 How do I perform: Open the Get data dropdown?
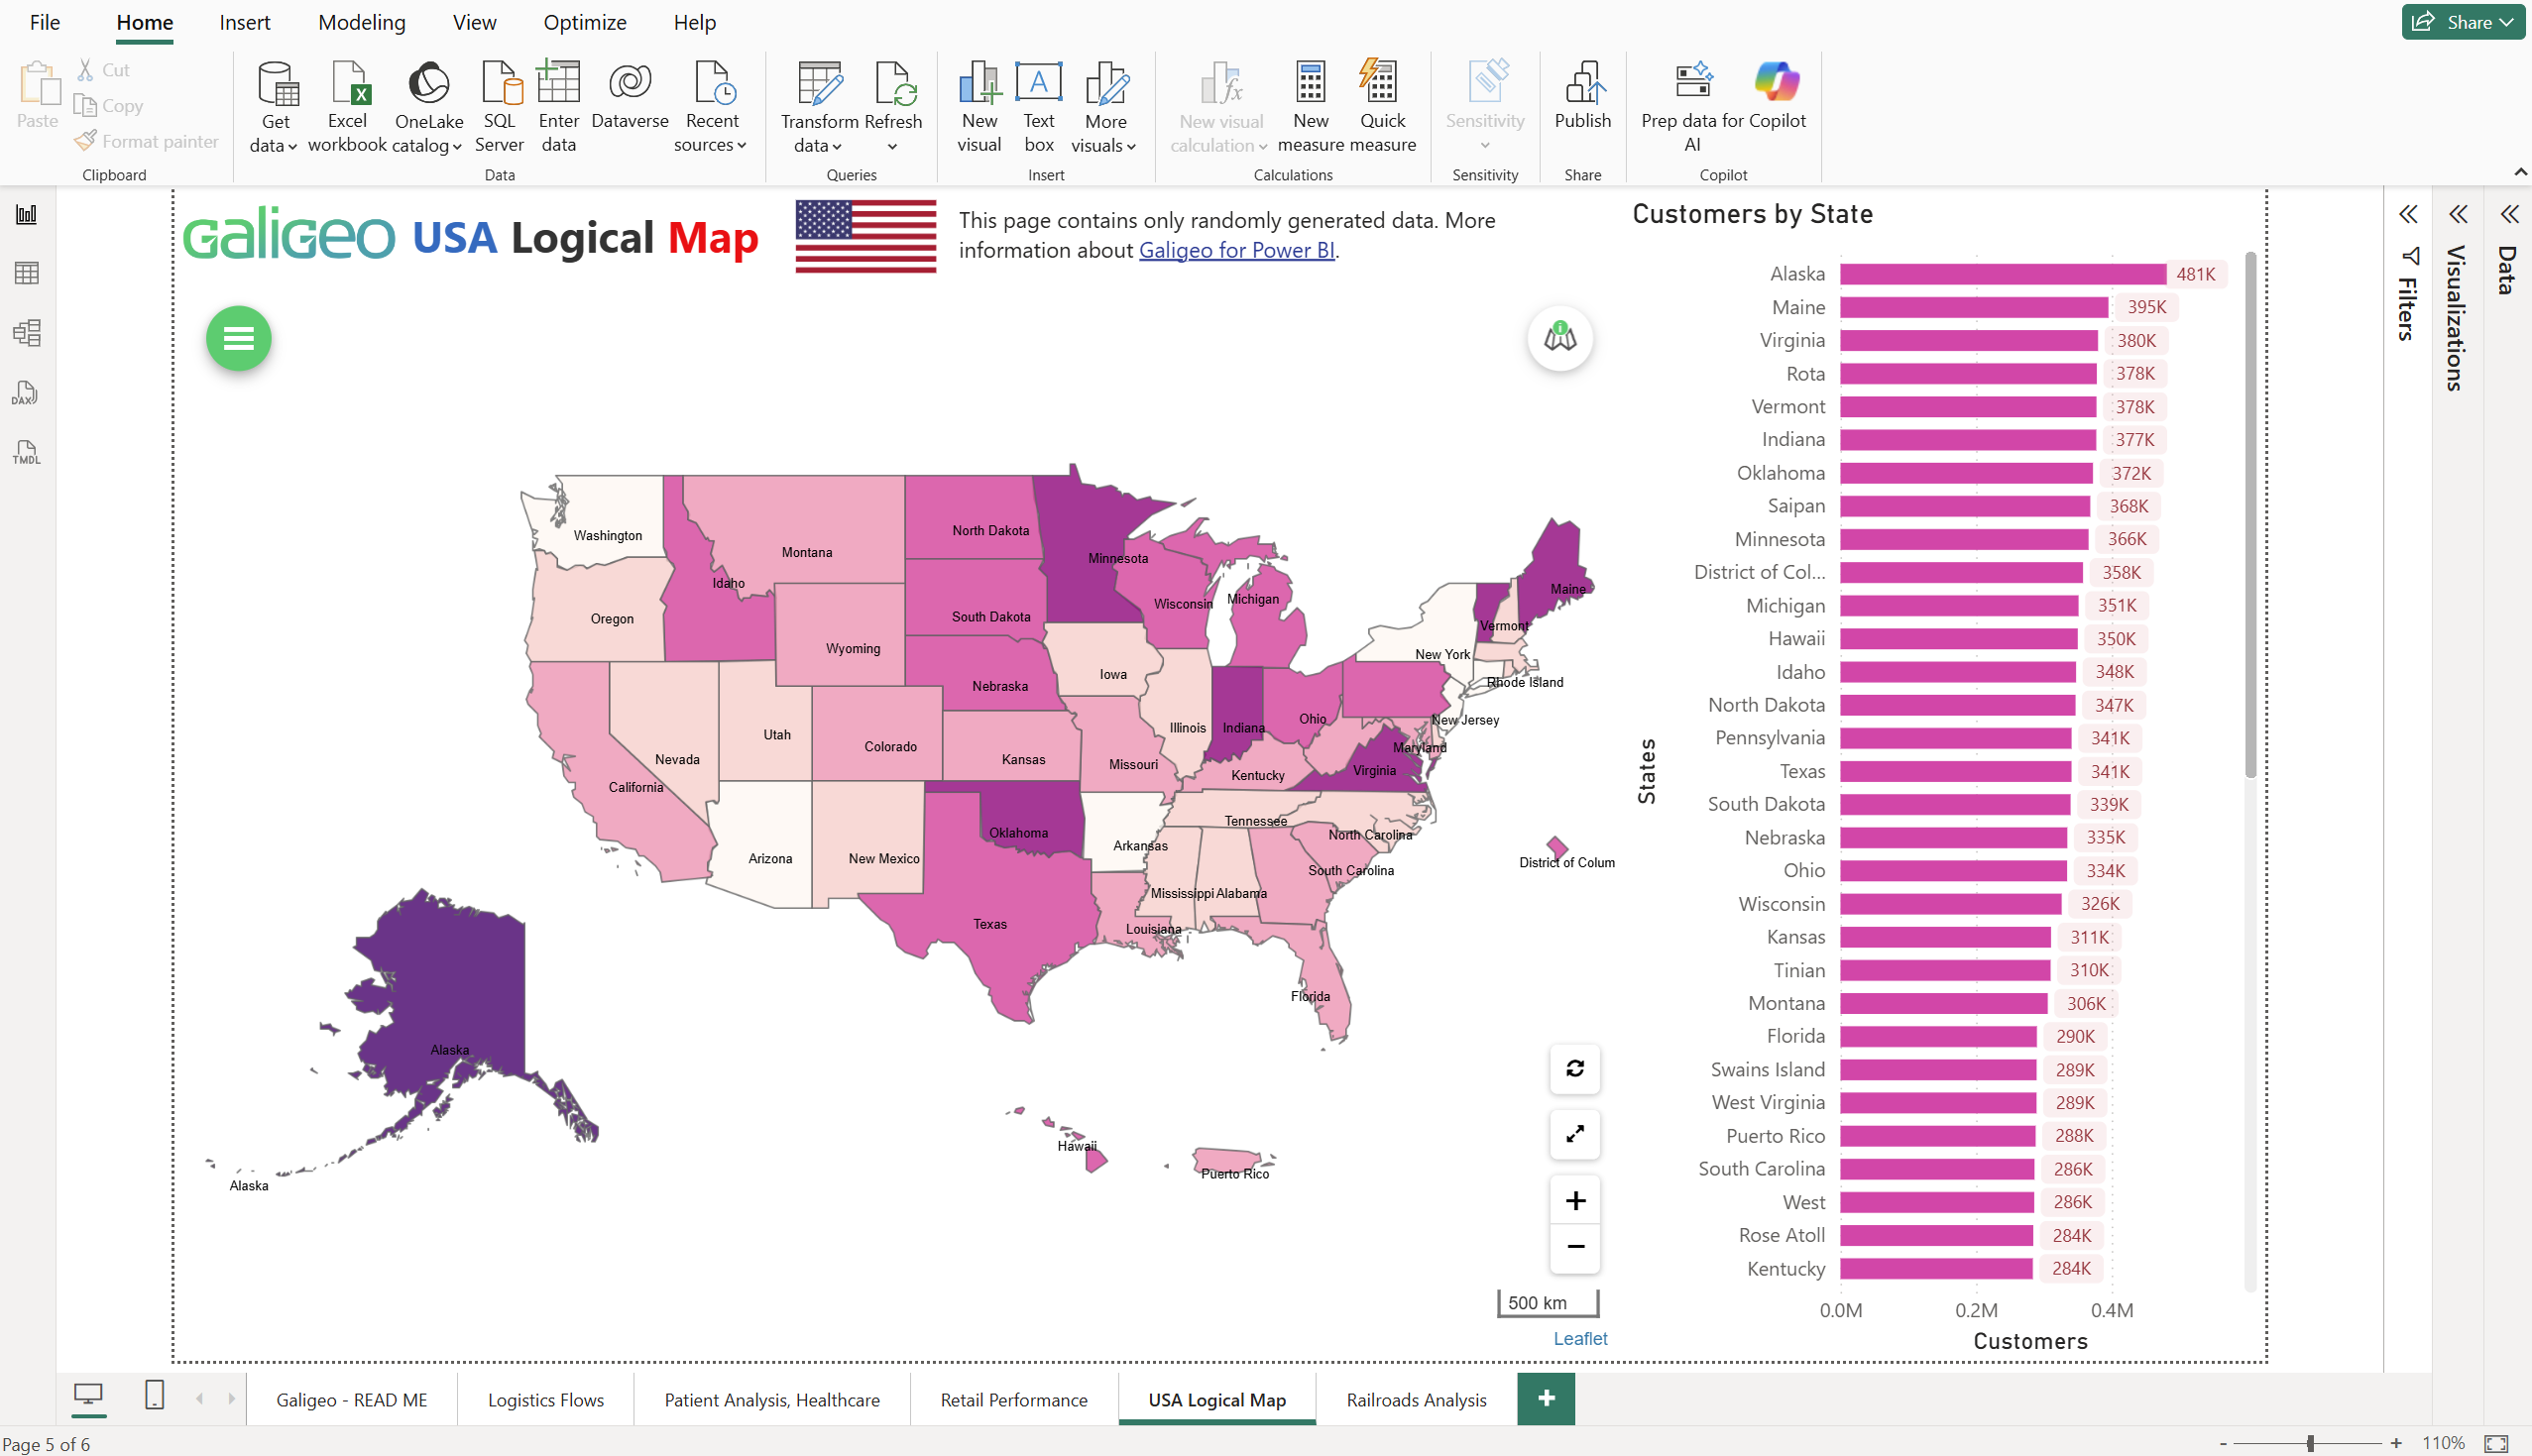(x=274, y=133)
